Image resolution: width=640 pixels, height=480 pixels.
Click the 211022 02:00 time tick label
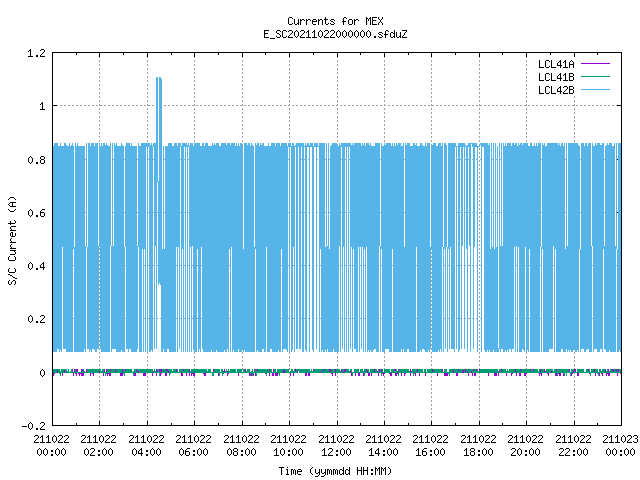coord(98,446)
